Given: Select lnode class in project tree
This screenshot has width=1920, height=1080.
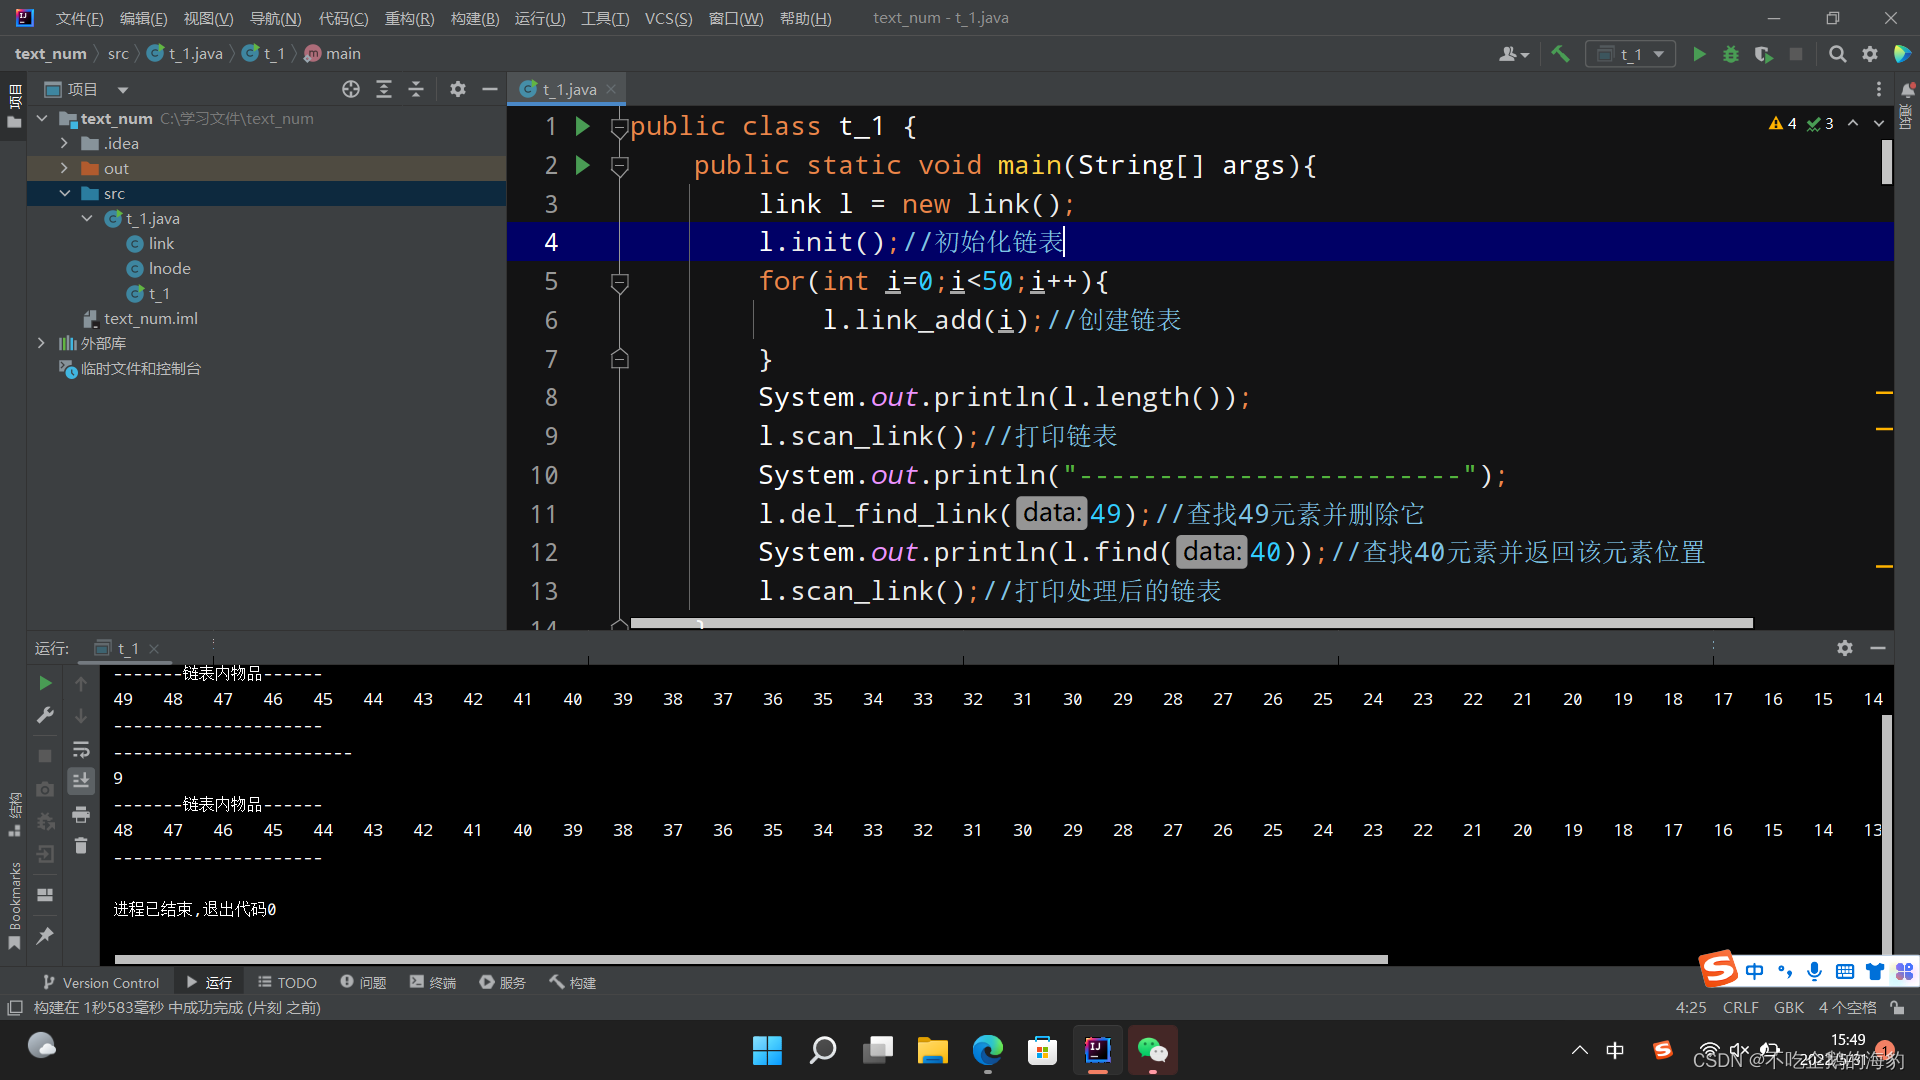Looking at the screenshot, I should (159, 268).
